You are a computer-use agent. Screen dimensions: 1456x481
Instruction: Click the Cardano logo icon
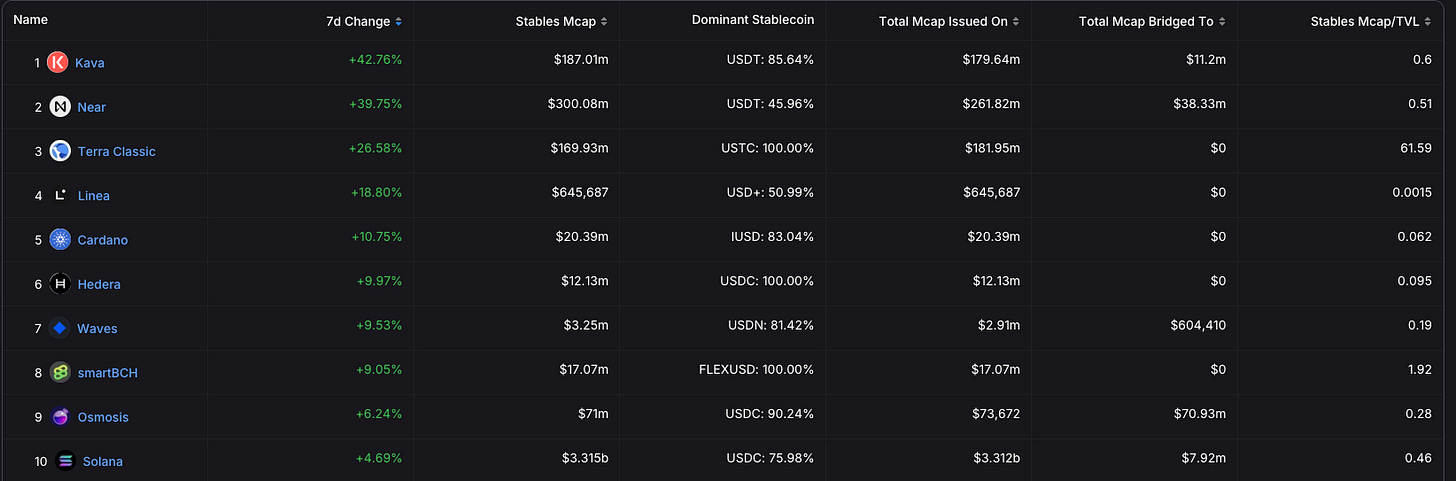pos(60,240)
